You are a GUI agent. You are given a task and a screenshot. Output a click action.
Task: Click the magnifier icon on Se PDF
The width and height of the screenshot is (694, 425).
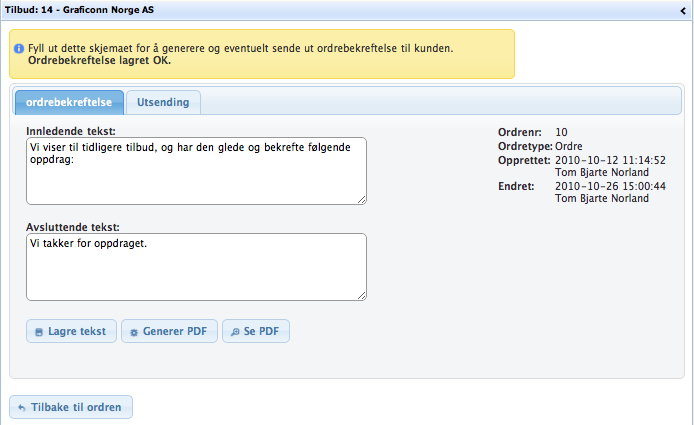pos(235,332)
